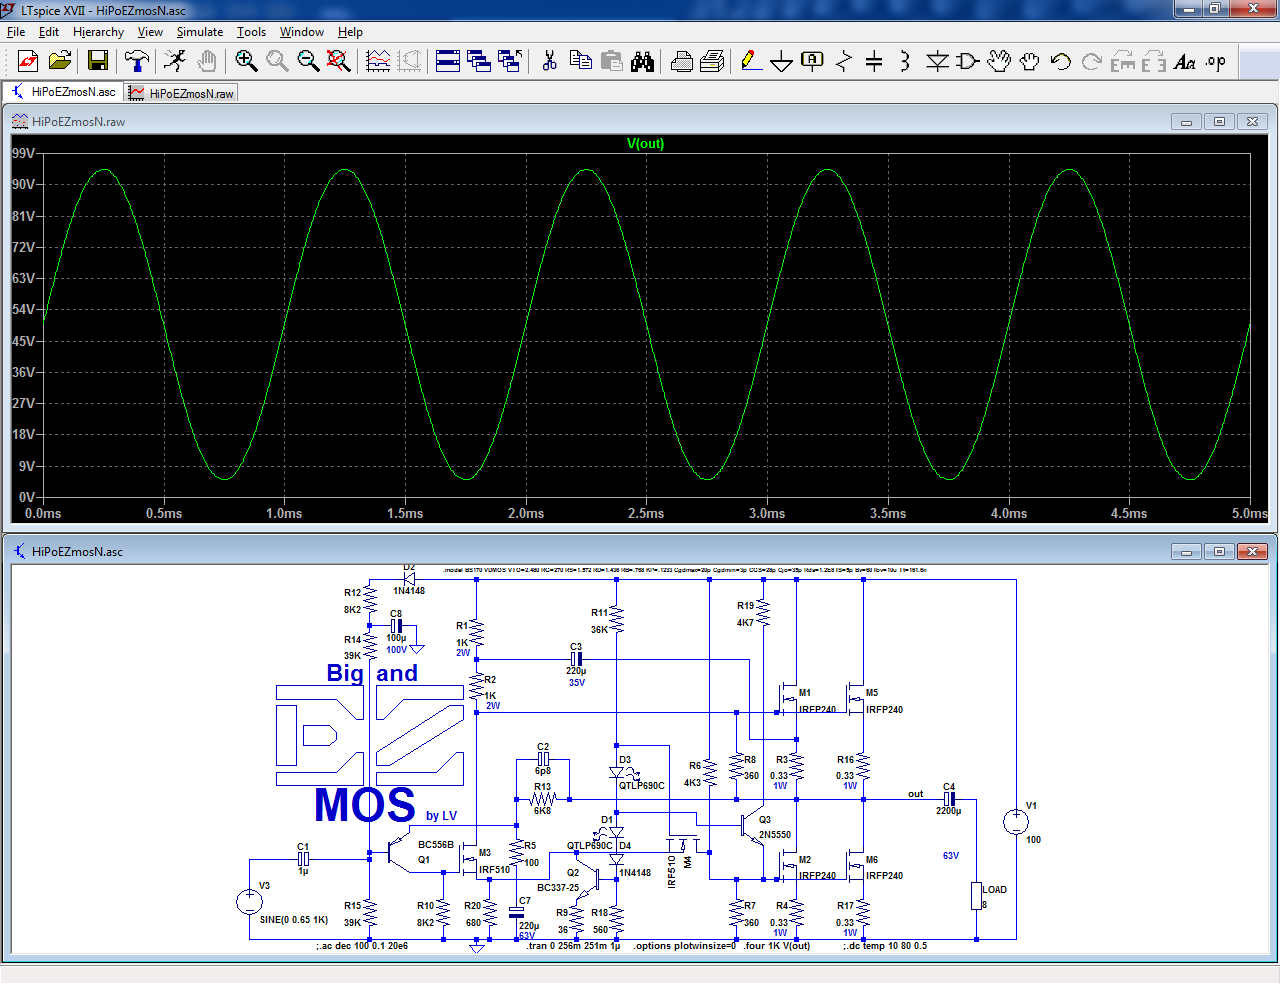
Task: Open the Simulate menu
Action: click(200, 32)
